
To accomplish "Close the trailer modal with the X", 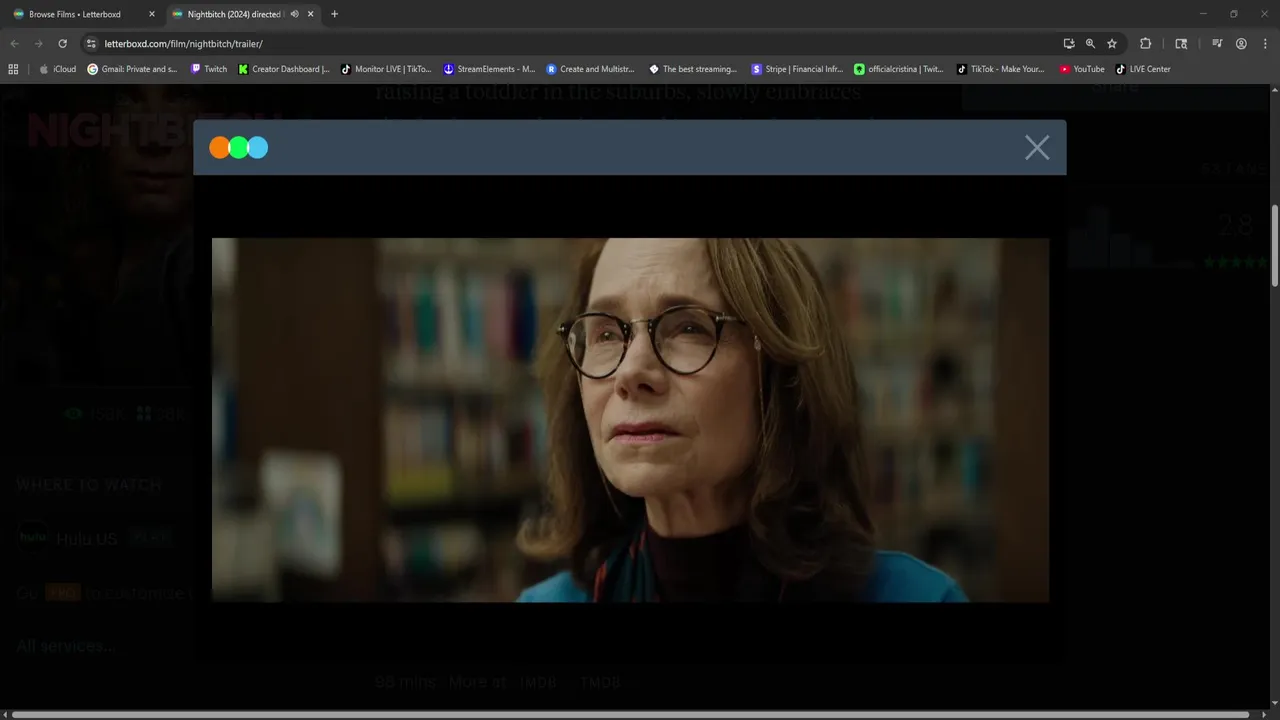I will [1037, 148].
